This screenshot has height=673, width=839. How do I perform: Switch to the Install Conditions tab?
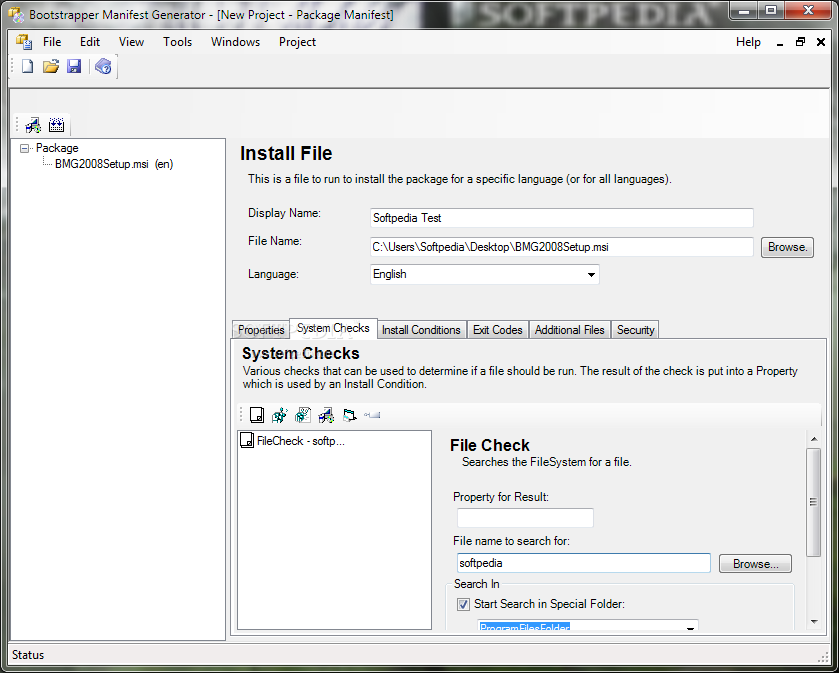tap(421, 330)
